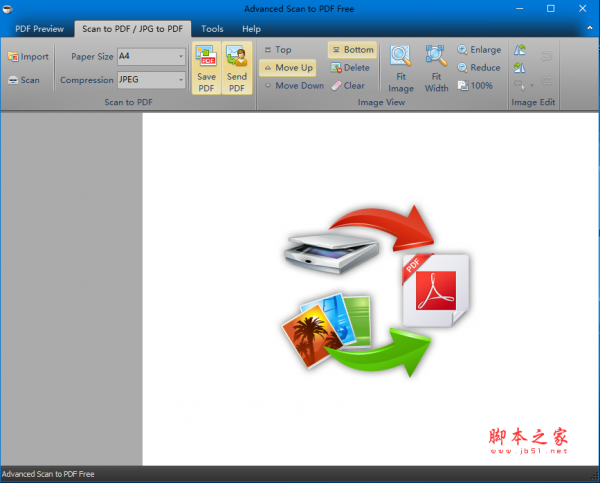This screenshot has height=483, width=600.
Task: Close the Advanced Scan to PDF window
Action: click(x=582, y=8)
